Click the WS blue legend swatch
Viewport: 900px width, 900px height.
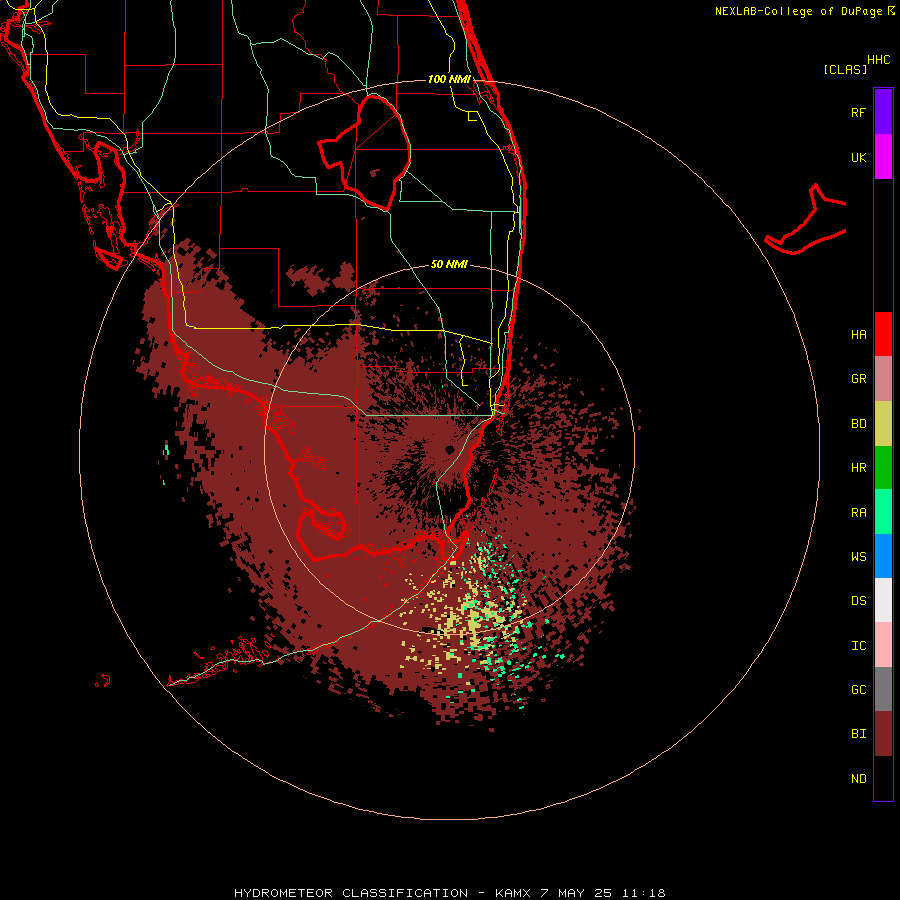883,556
